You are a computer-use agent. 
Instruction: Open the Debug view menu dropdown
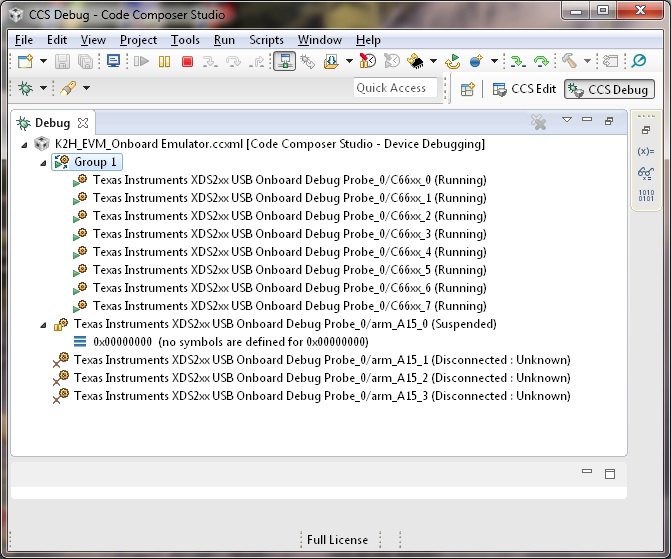[x=567, y=121]
